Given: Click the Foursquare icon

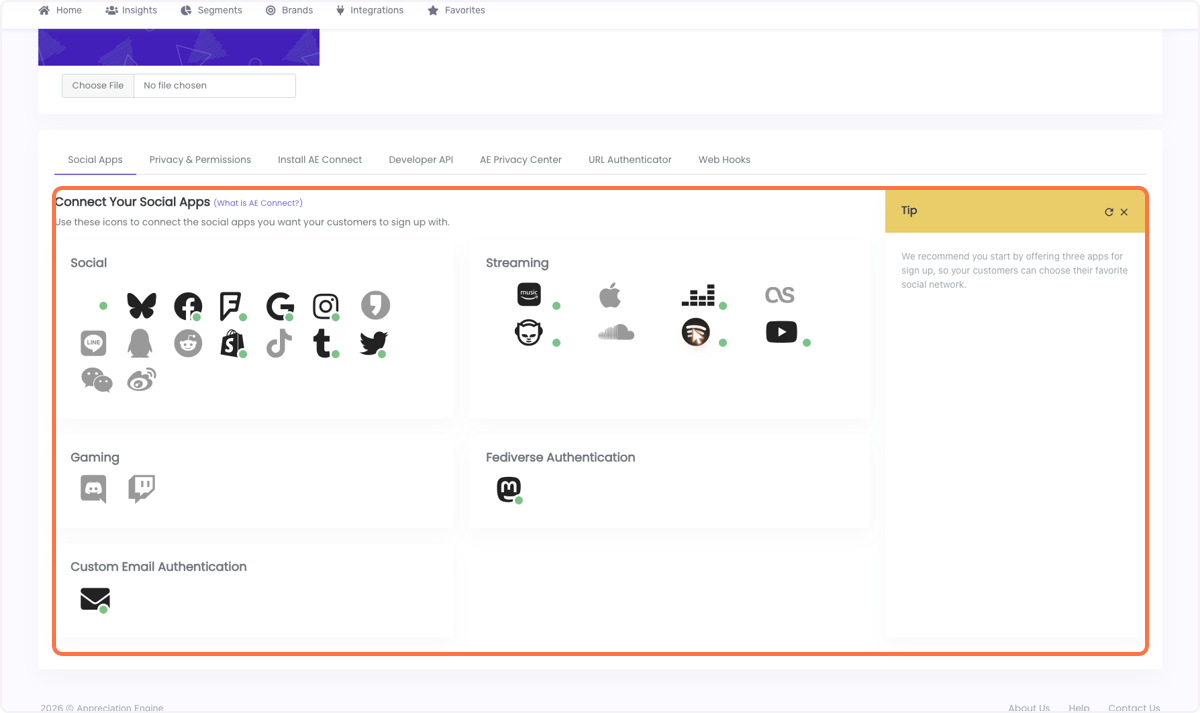Looking at the screenshot, I should (232, 306).
